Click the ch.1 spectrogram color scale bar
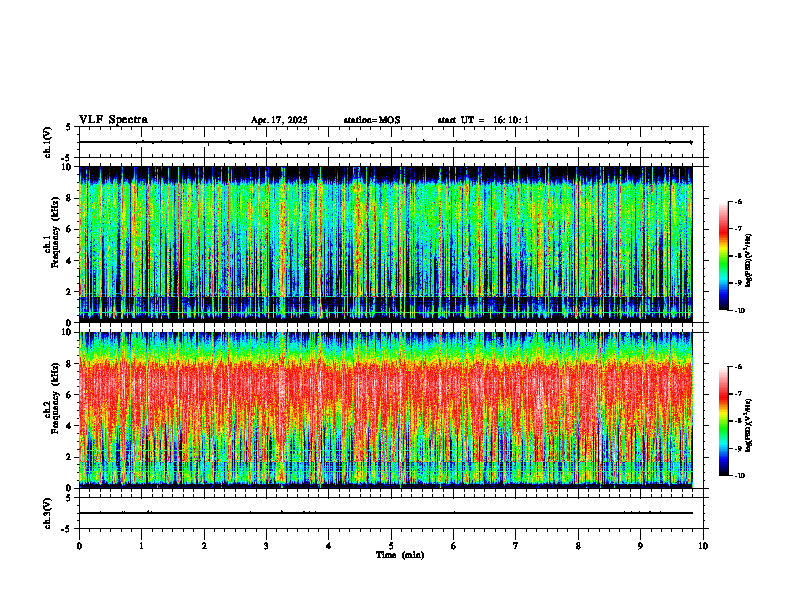Image resolution: width=792 pixels, height=612 pixels. pyautogui.click(x=723, y=256)
